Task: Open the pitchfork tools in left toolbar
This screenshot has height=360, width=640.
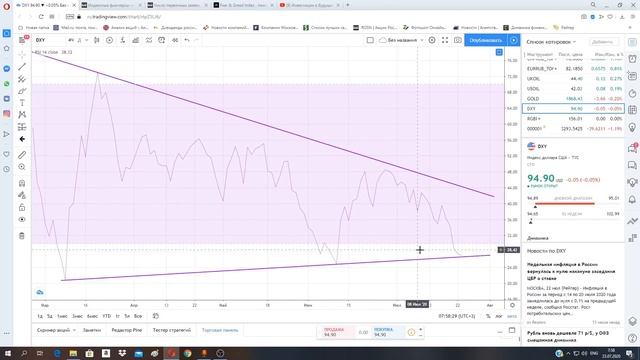Action: [x=22, y=79]
